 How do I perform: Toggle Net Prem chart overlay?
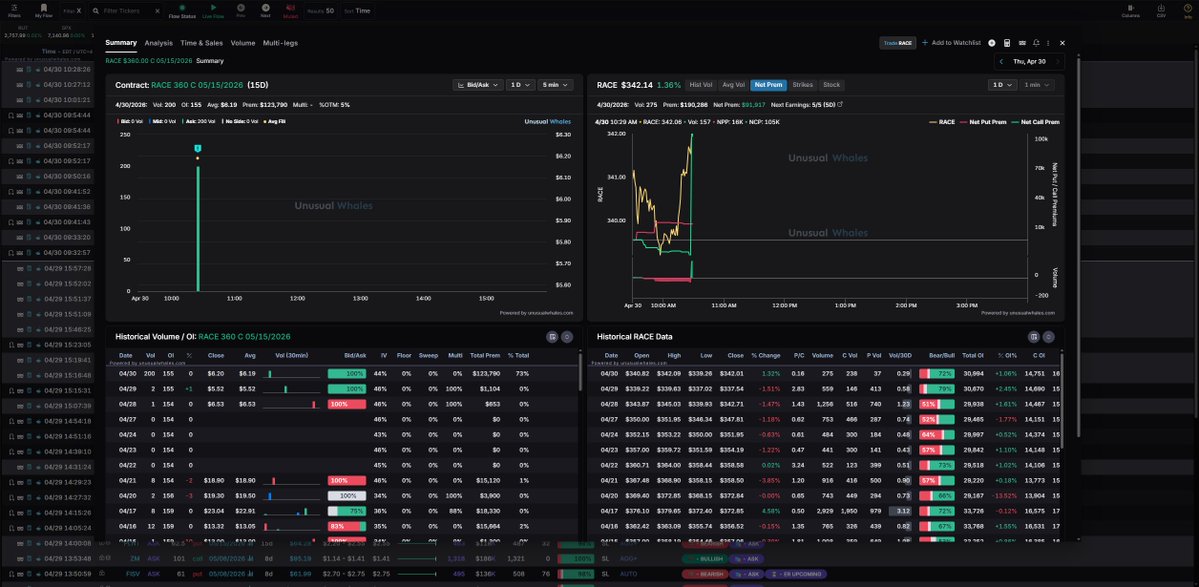click(767, 85)
